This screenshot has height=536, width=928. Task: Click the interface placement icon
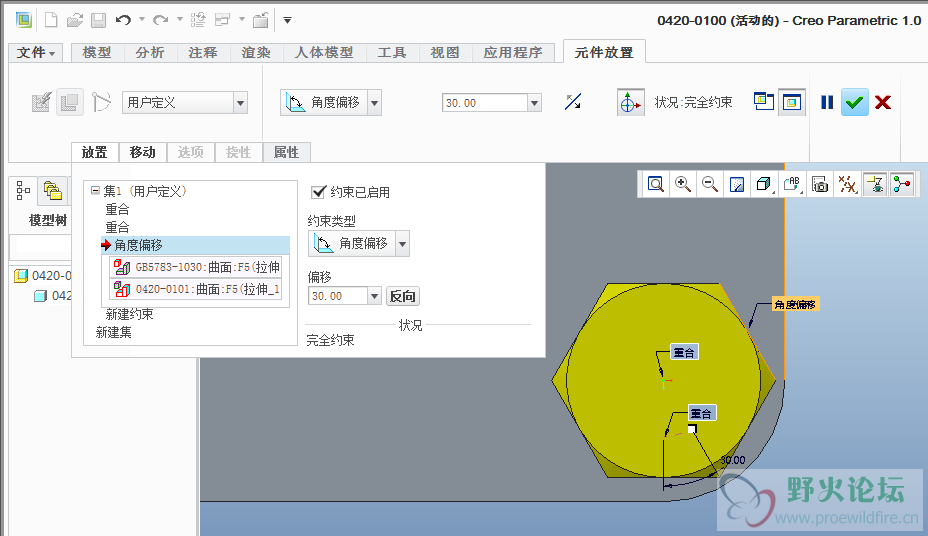point(41,103)
